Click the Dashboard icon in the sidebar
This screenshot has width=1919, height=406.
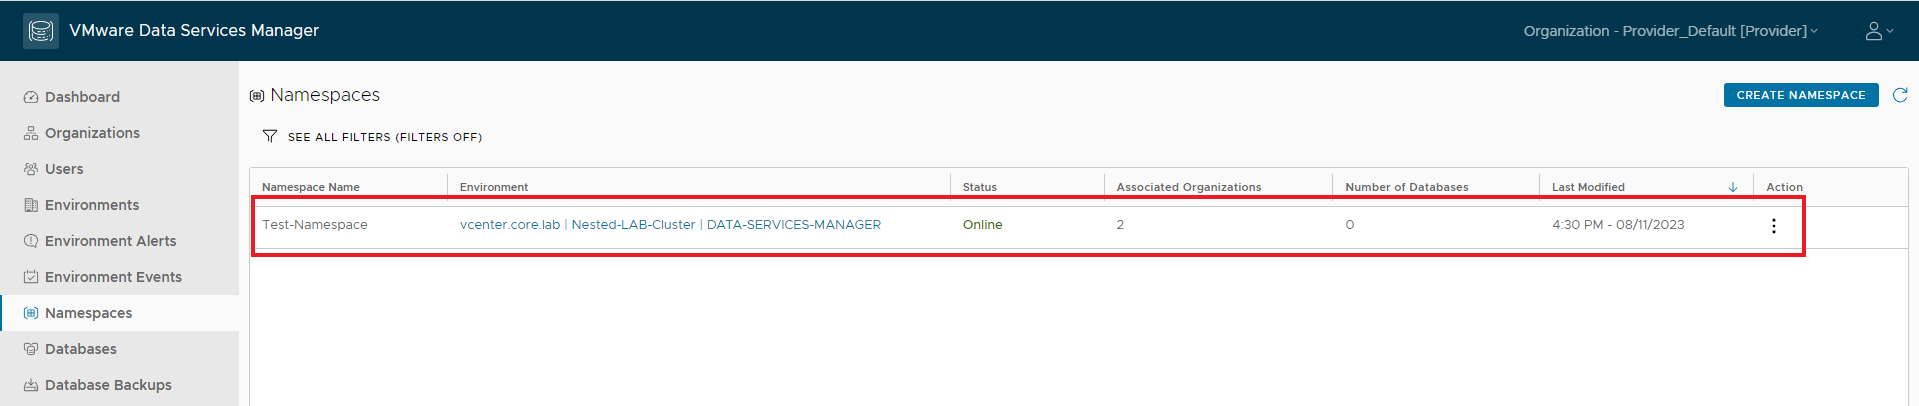tap(31, 97)
